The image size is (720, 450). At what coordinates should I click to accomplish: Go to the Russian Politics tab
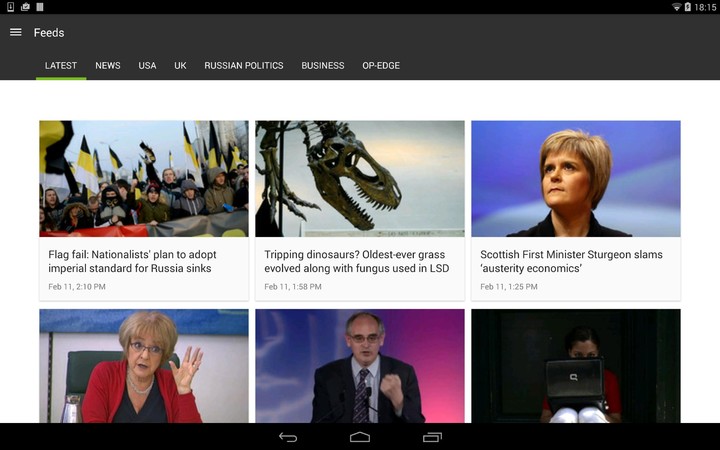pyautogui.click(x=244, y=66)
